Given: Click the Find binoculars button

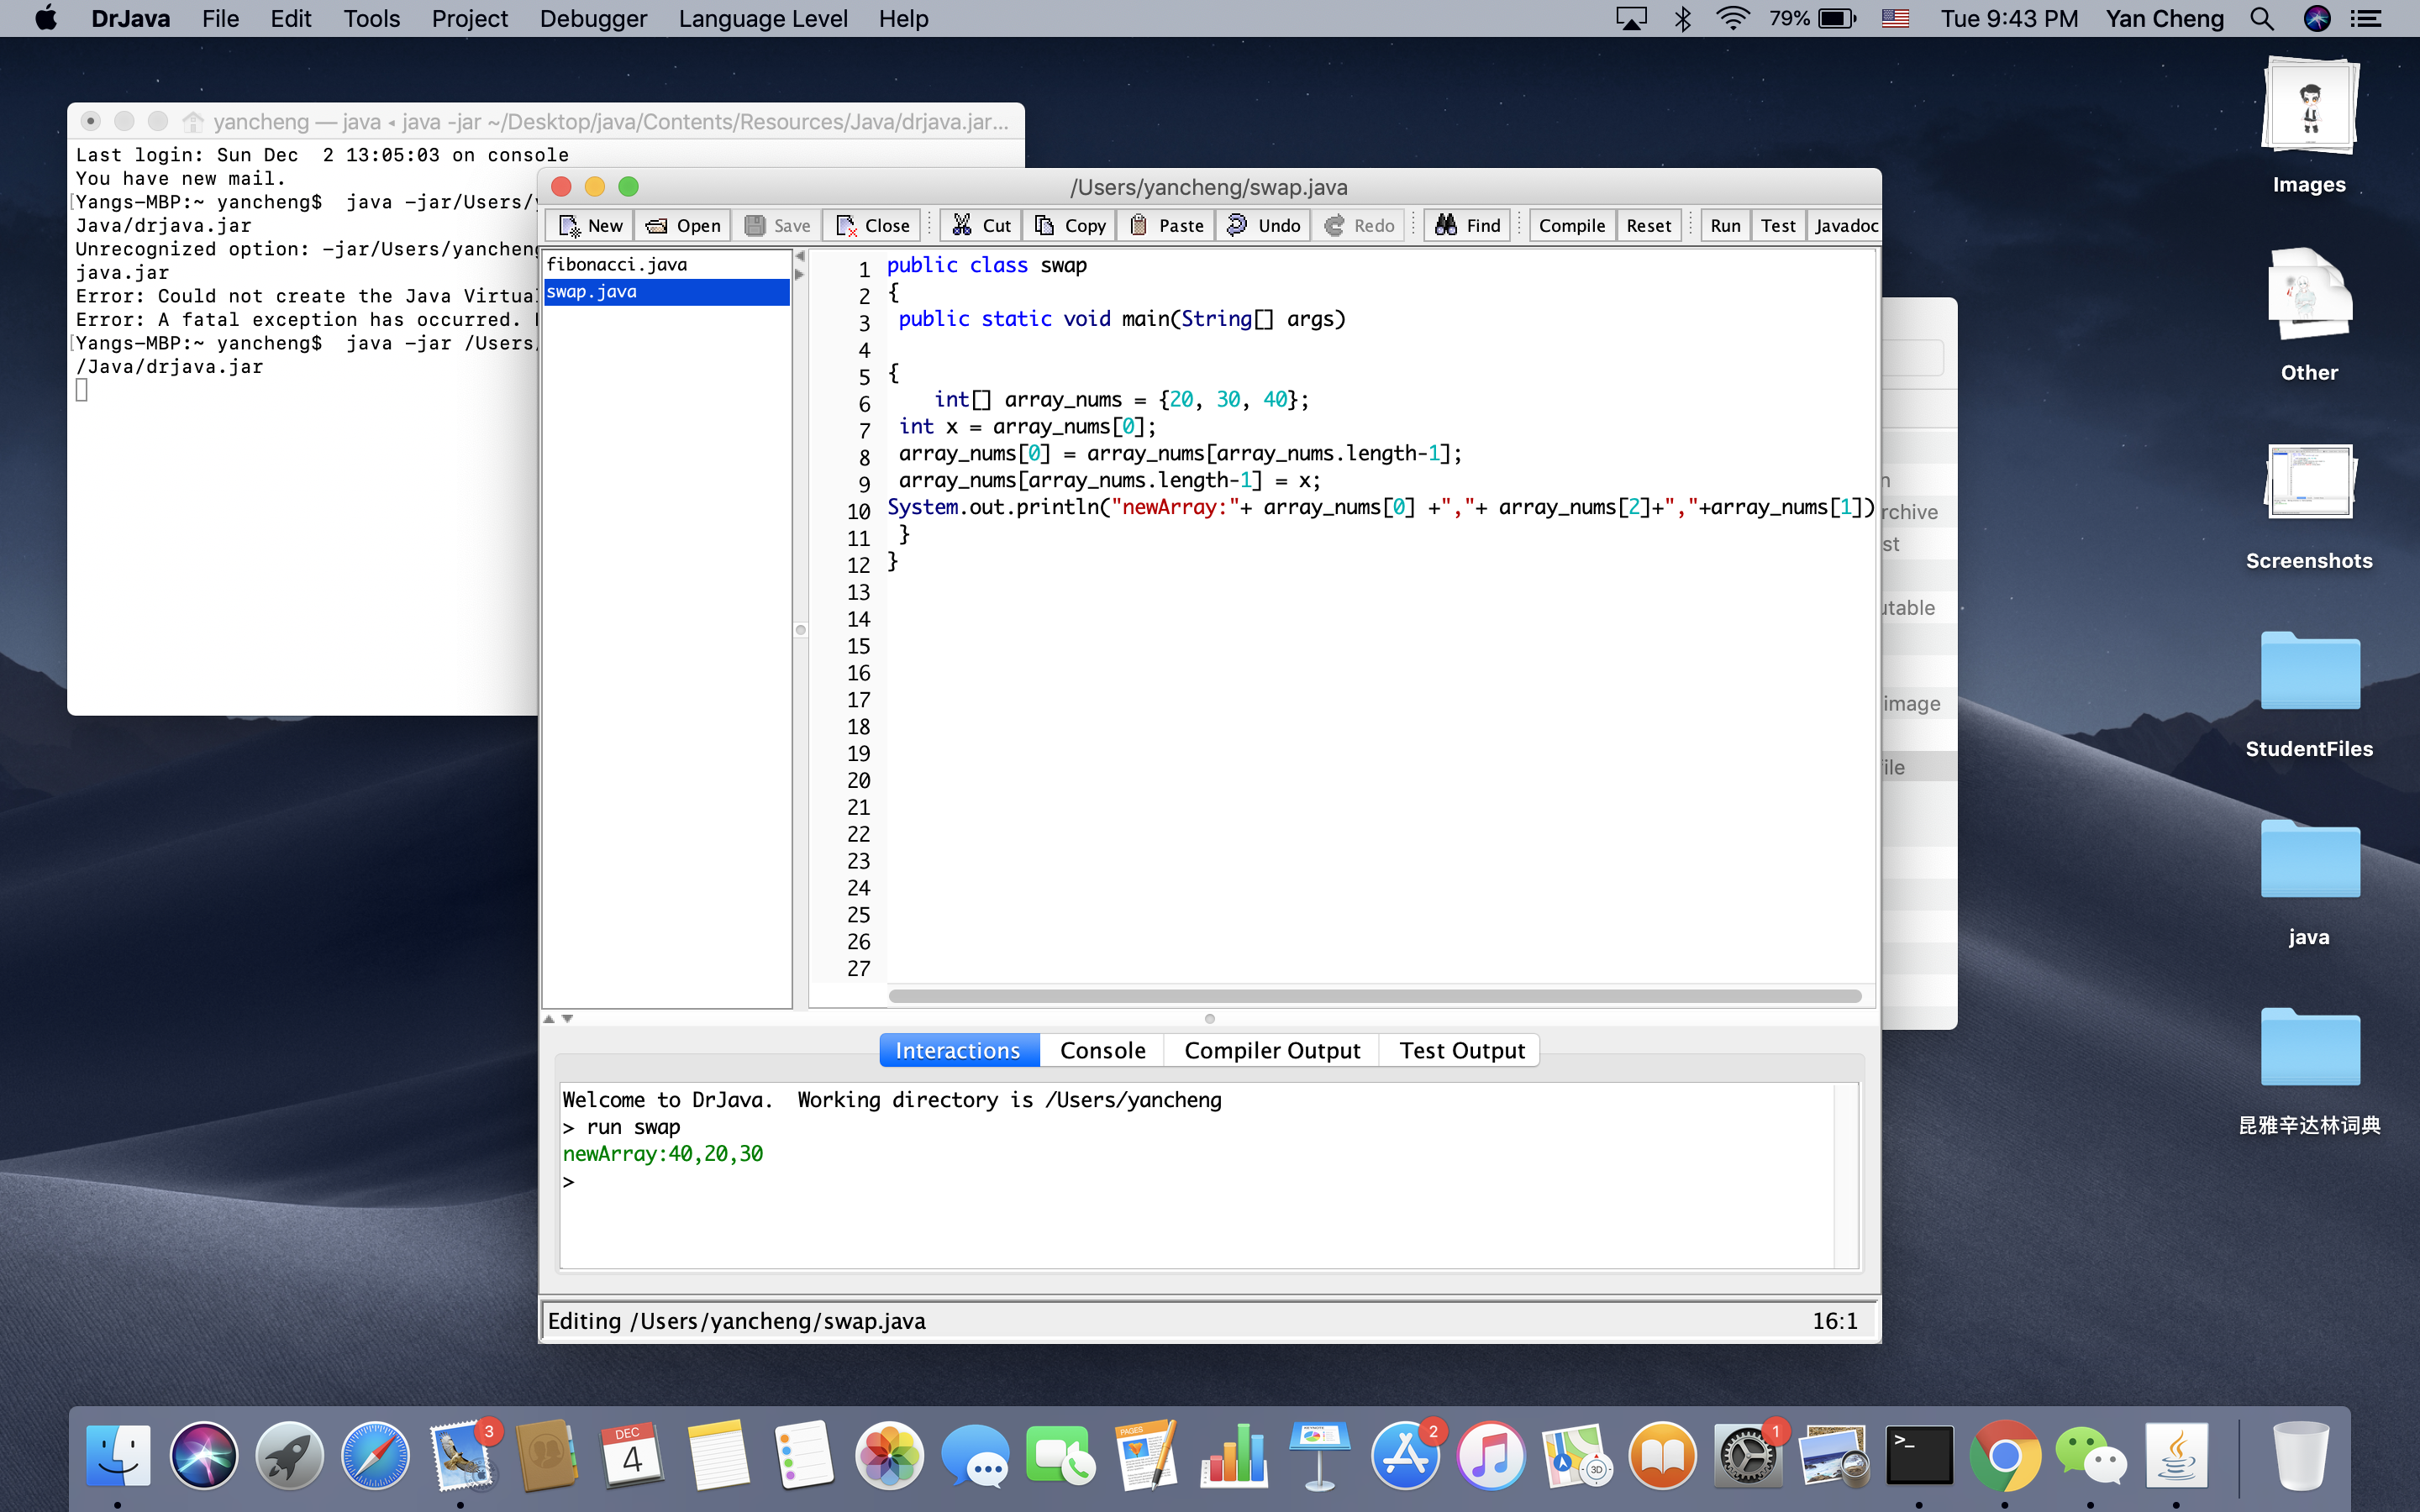Looking at the screenshot, I should pos(1467,225).
